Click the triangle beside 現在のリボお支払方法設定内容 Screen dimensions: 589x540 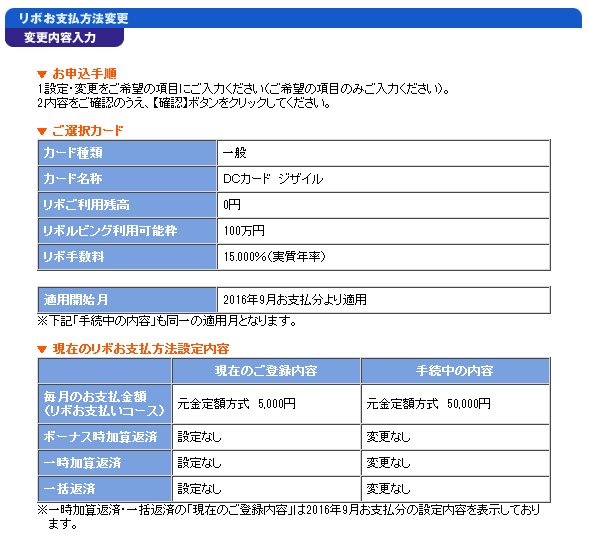point(42,350)
